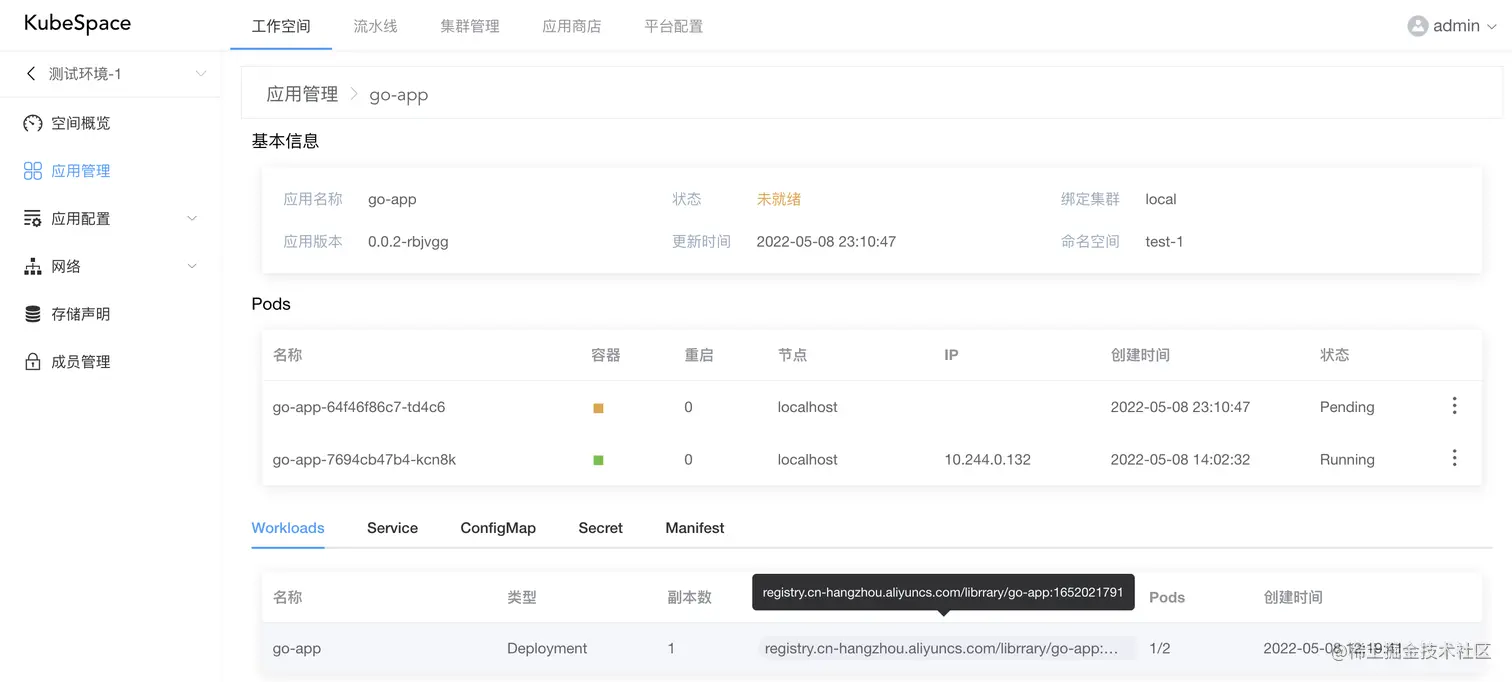The image size is (1512, 682).
Task: Click the 副本数 column header
Action: click(x=690, y=597)
